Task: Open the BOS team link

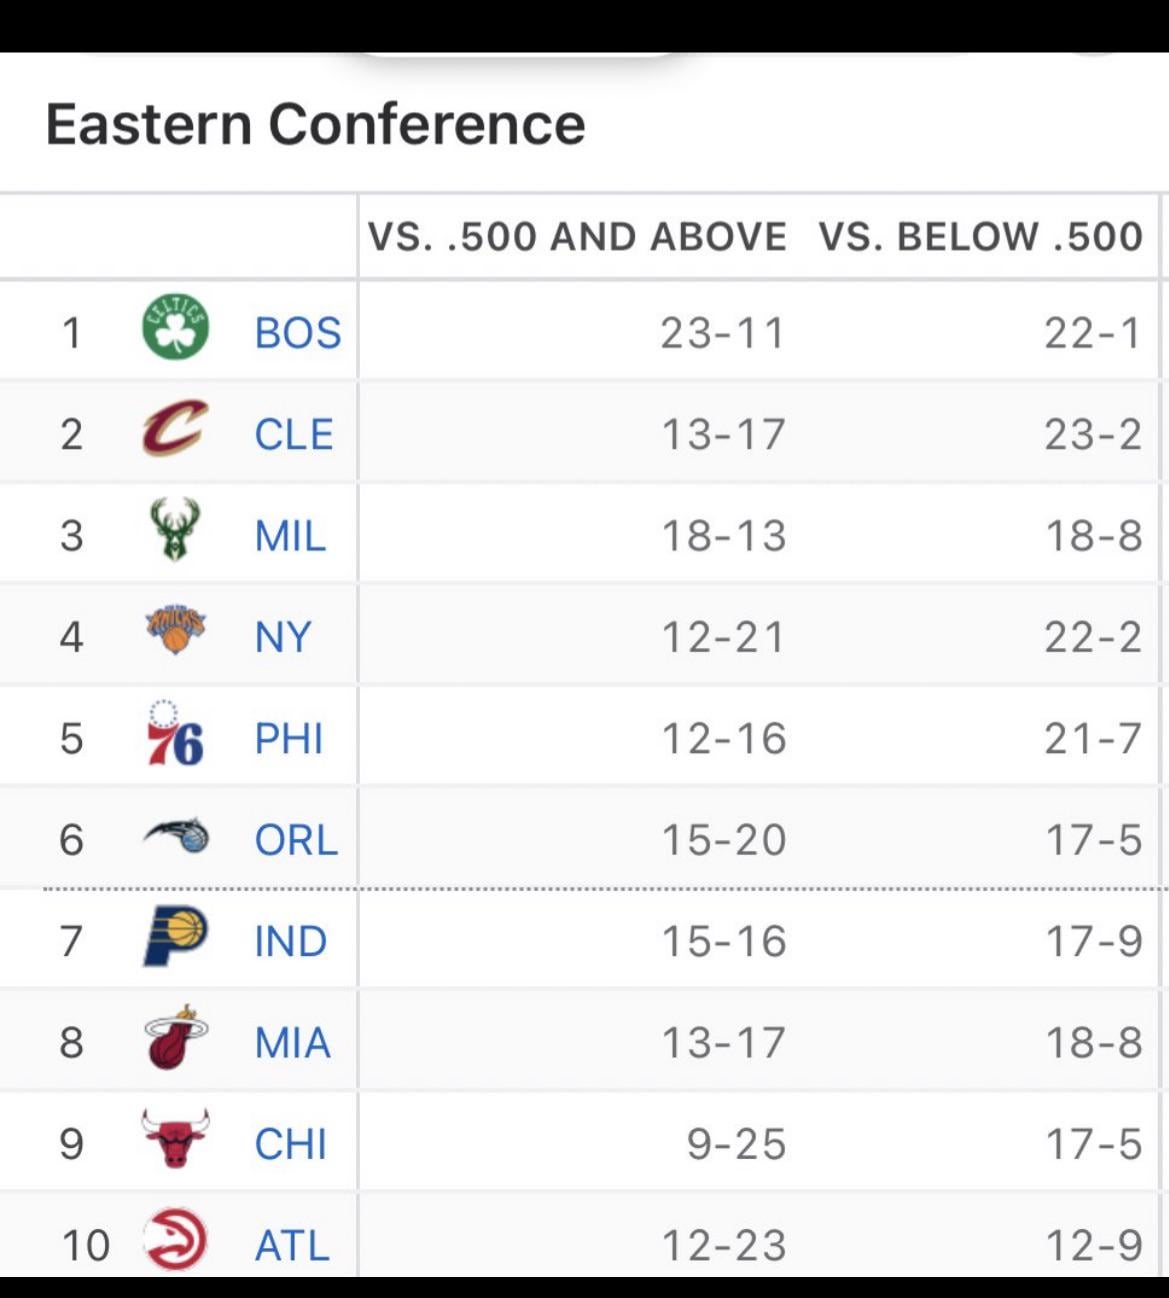Action: tap(297, 333)
